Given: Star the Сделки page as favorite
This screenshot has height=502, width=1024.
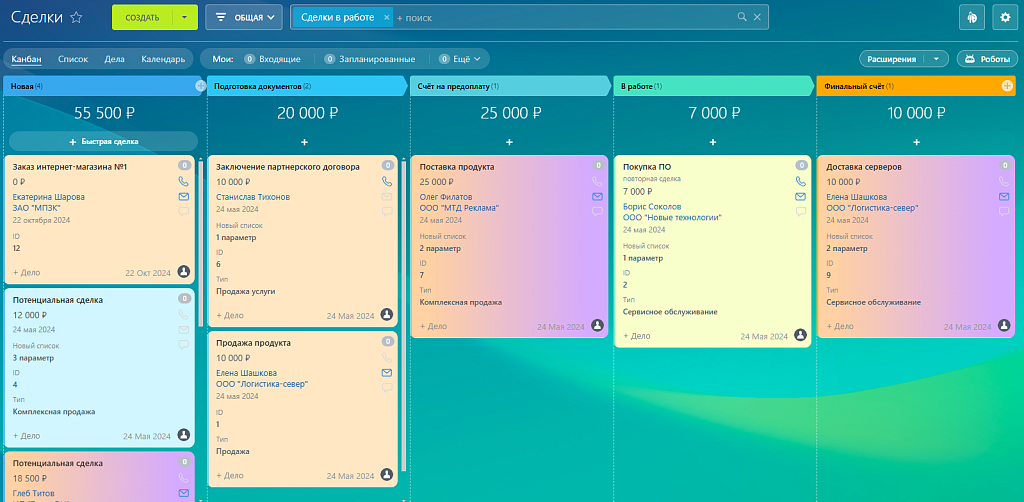Looking at the screenshot, I should pos(77,18).
